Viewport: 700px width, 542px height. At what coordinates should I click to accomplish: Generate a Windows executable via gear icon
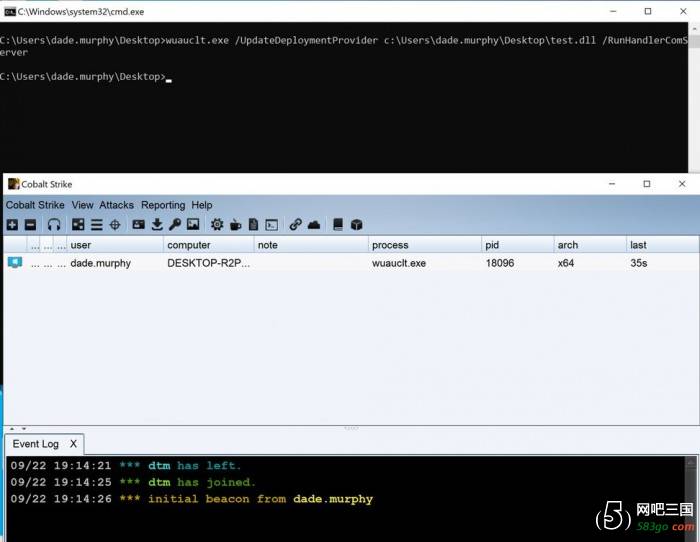click(x=217, y=225)
